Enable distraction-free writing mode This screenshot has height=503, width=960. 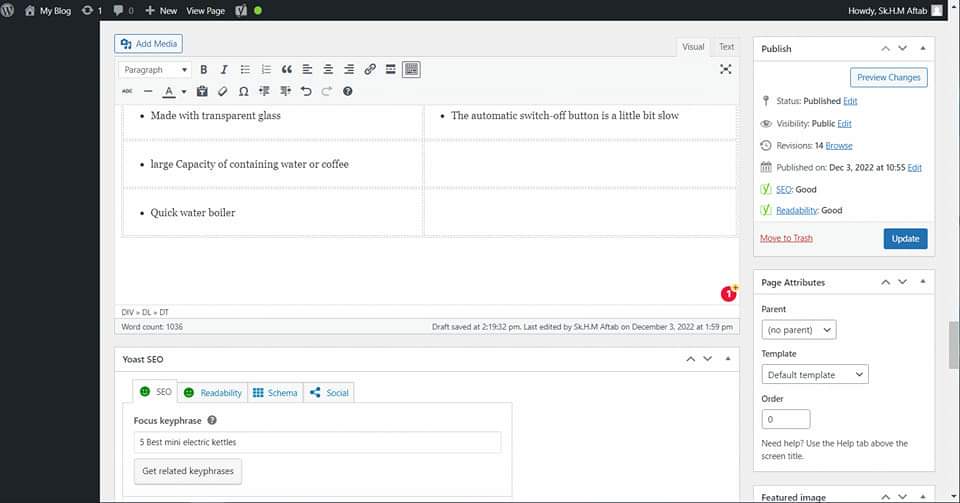(725, 69)
